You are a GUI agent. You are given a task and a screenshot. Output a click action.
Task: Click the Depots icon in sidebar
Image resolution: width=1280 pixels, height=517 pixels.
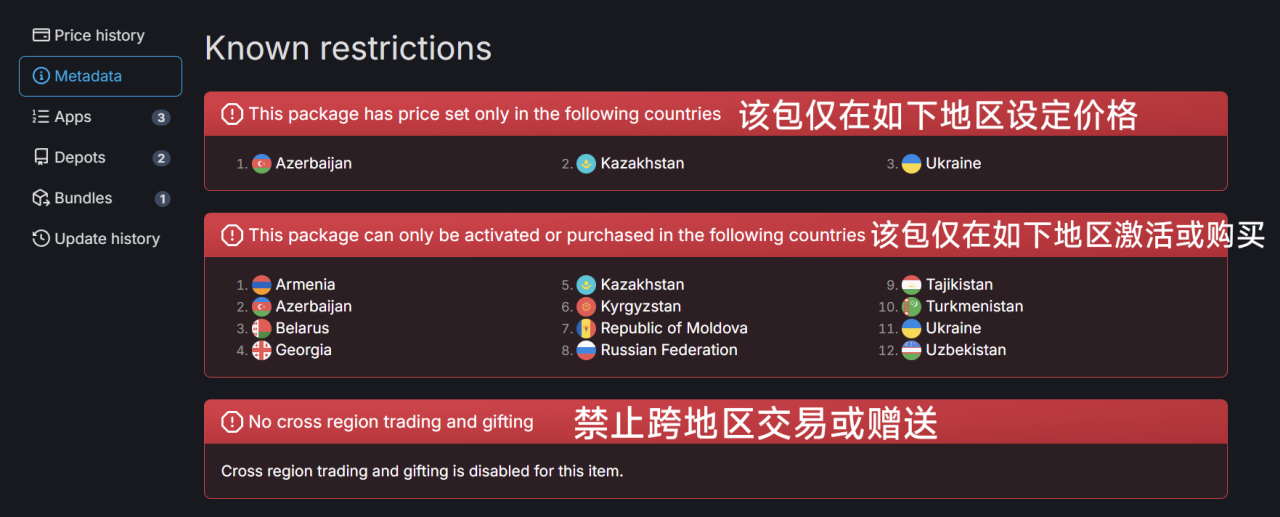[41, 158]
